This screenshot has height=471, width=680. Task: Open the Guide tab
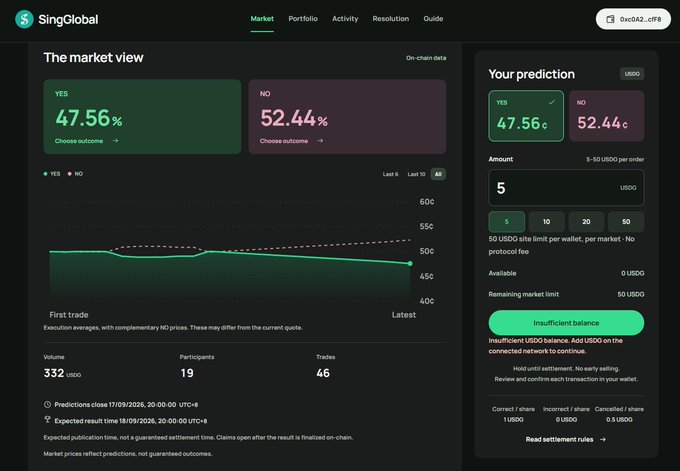tap(433, 19)
